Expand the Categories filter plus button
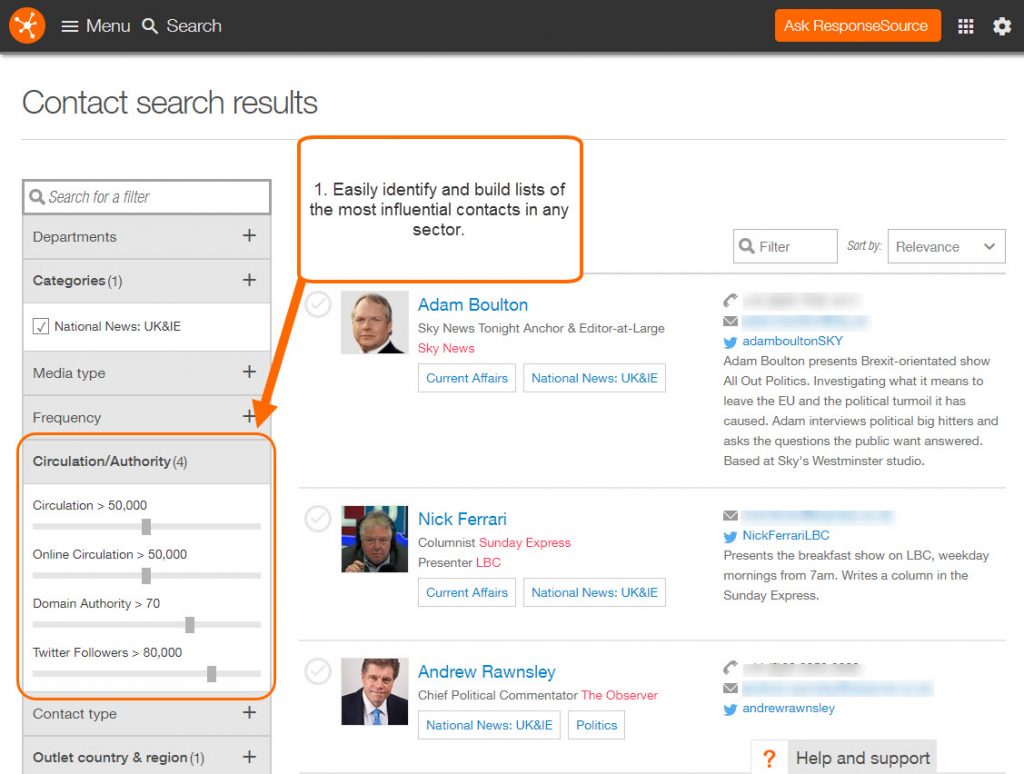Image resolution: width=1024 pixels, height=774 pixels. 249,280
